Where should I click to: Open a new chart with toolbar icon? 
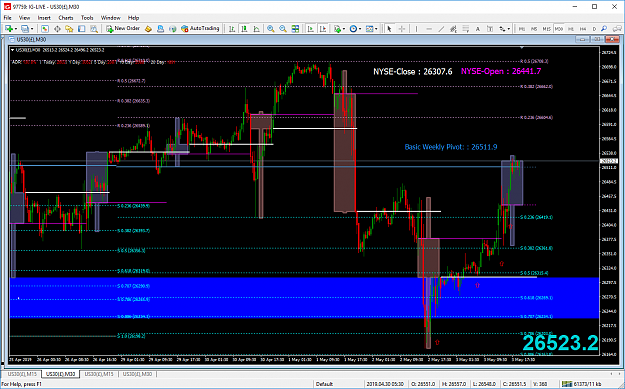(8, 29)
